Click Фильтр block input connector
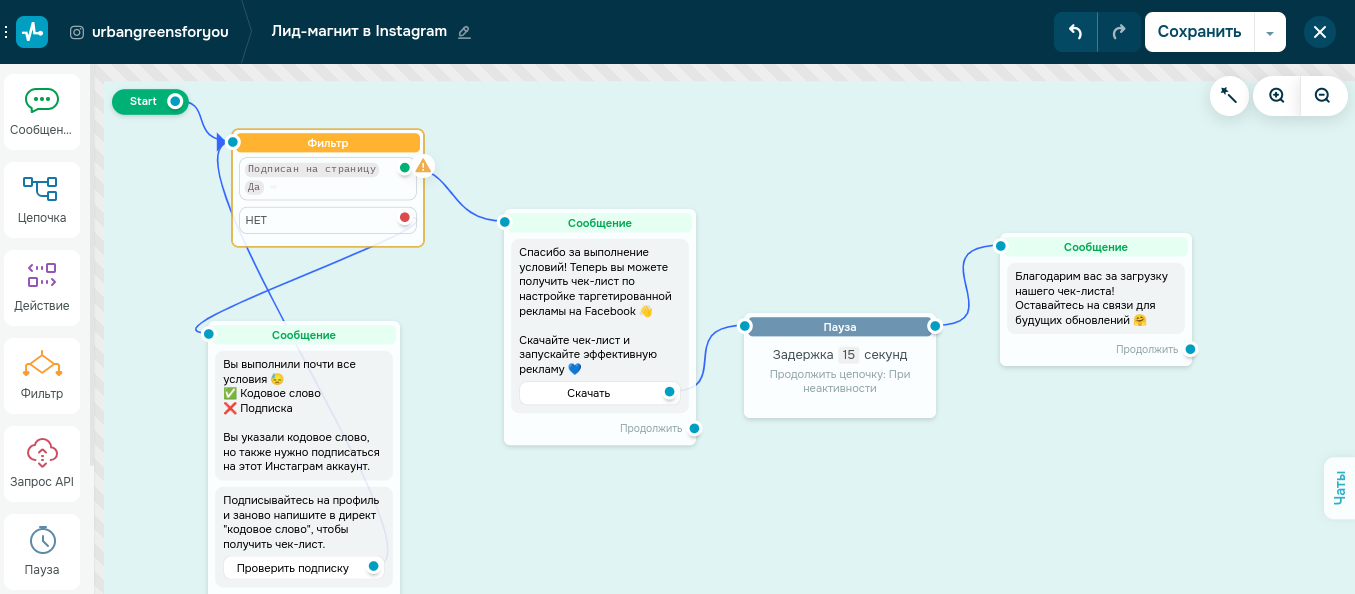The image size is (1355, 594). [x=233, y=142]
